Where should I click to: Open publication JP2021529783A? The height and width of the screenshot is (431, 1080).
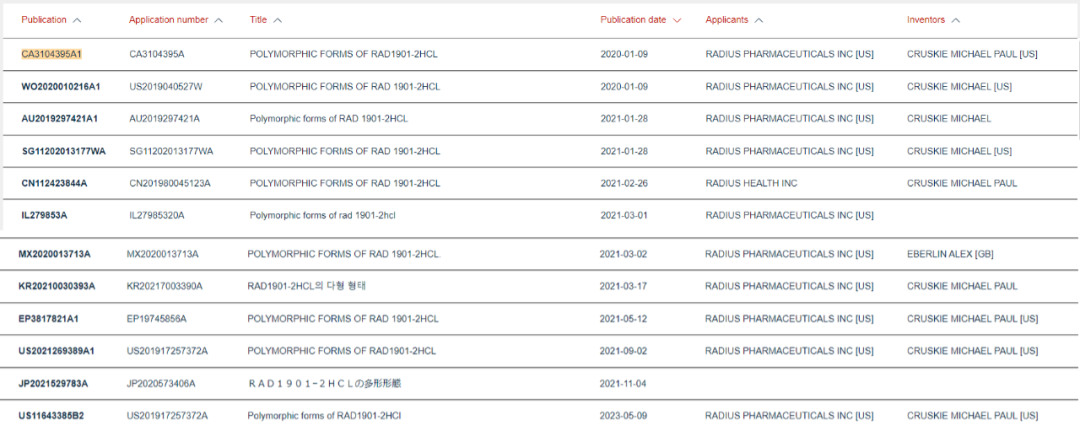click(53, 383)
